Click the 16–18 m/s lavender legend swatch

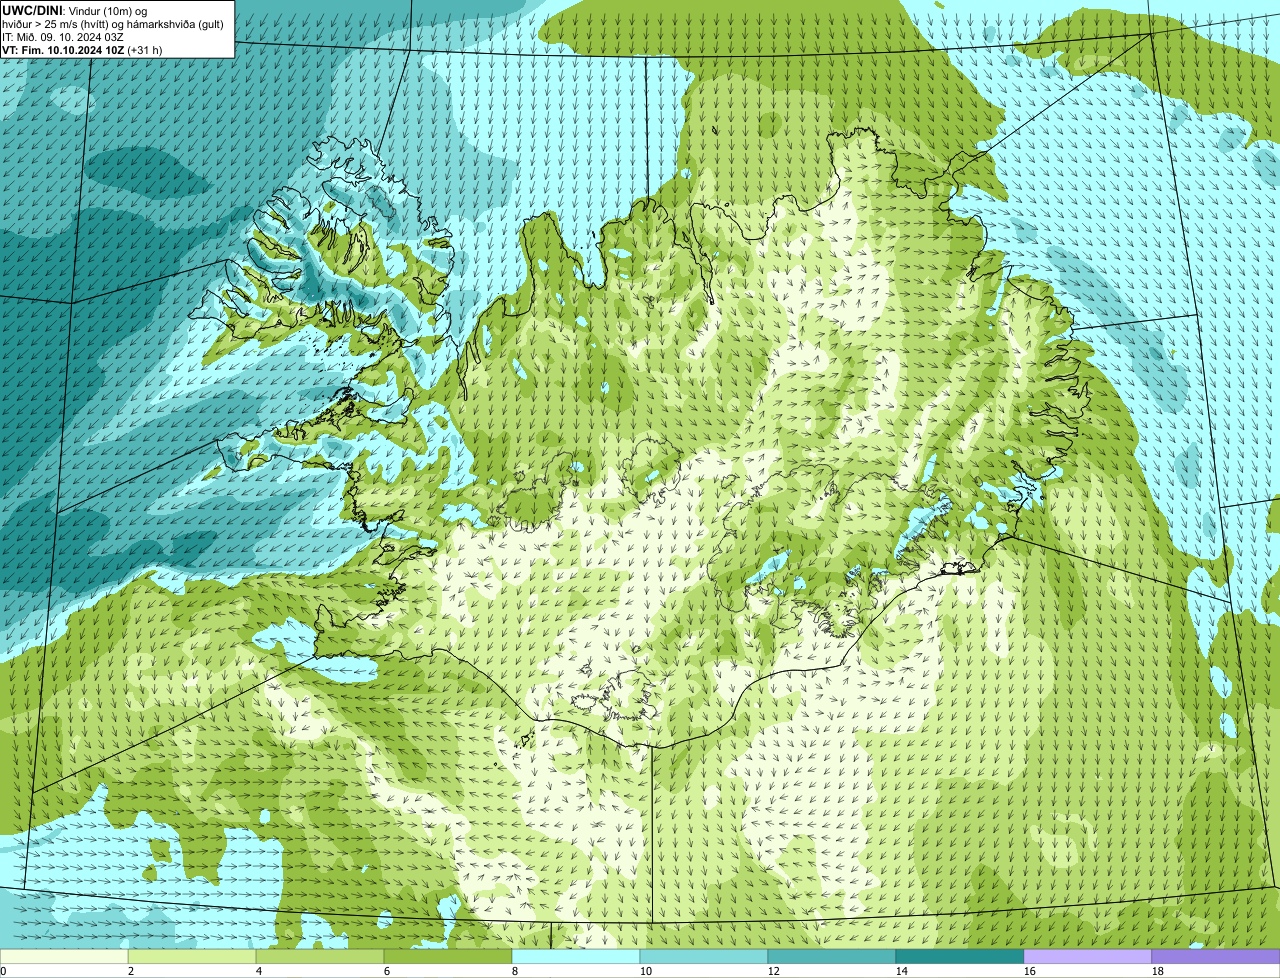point(1088,957)
